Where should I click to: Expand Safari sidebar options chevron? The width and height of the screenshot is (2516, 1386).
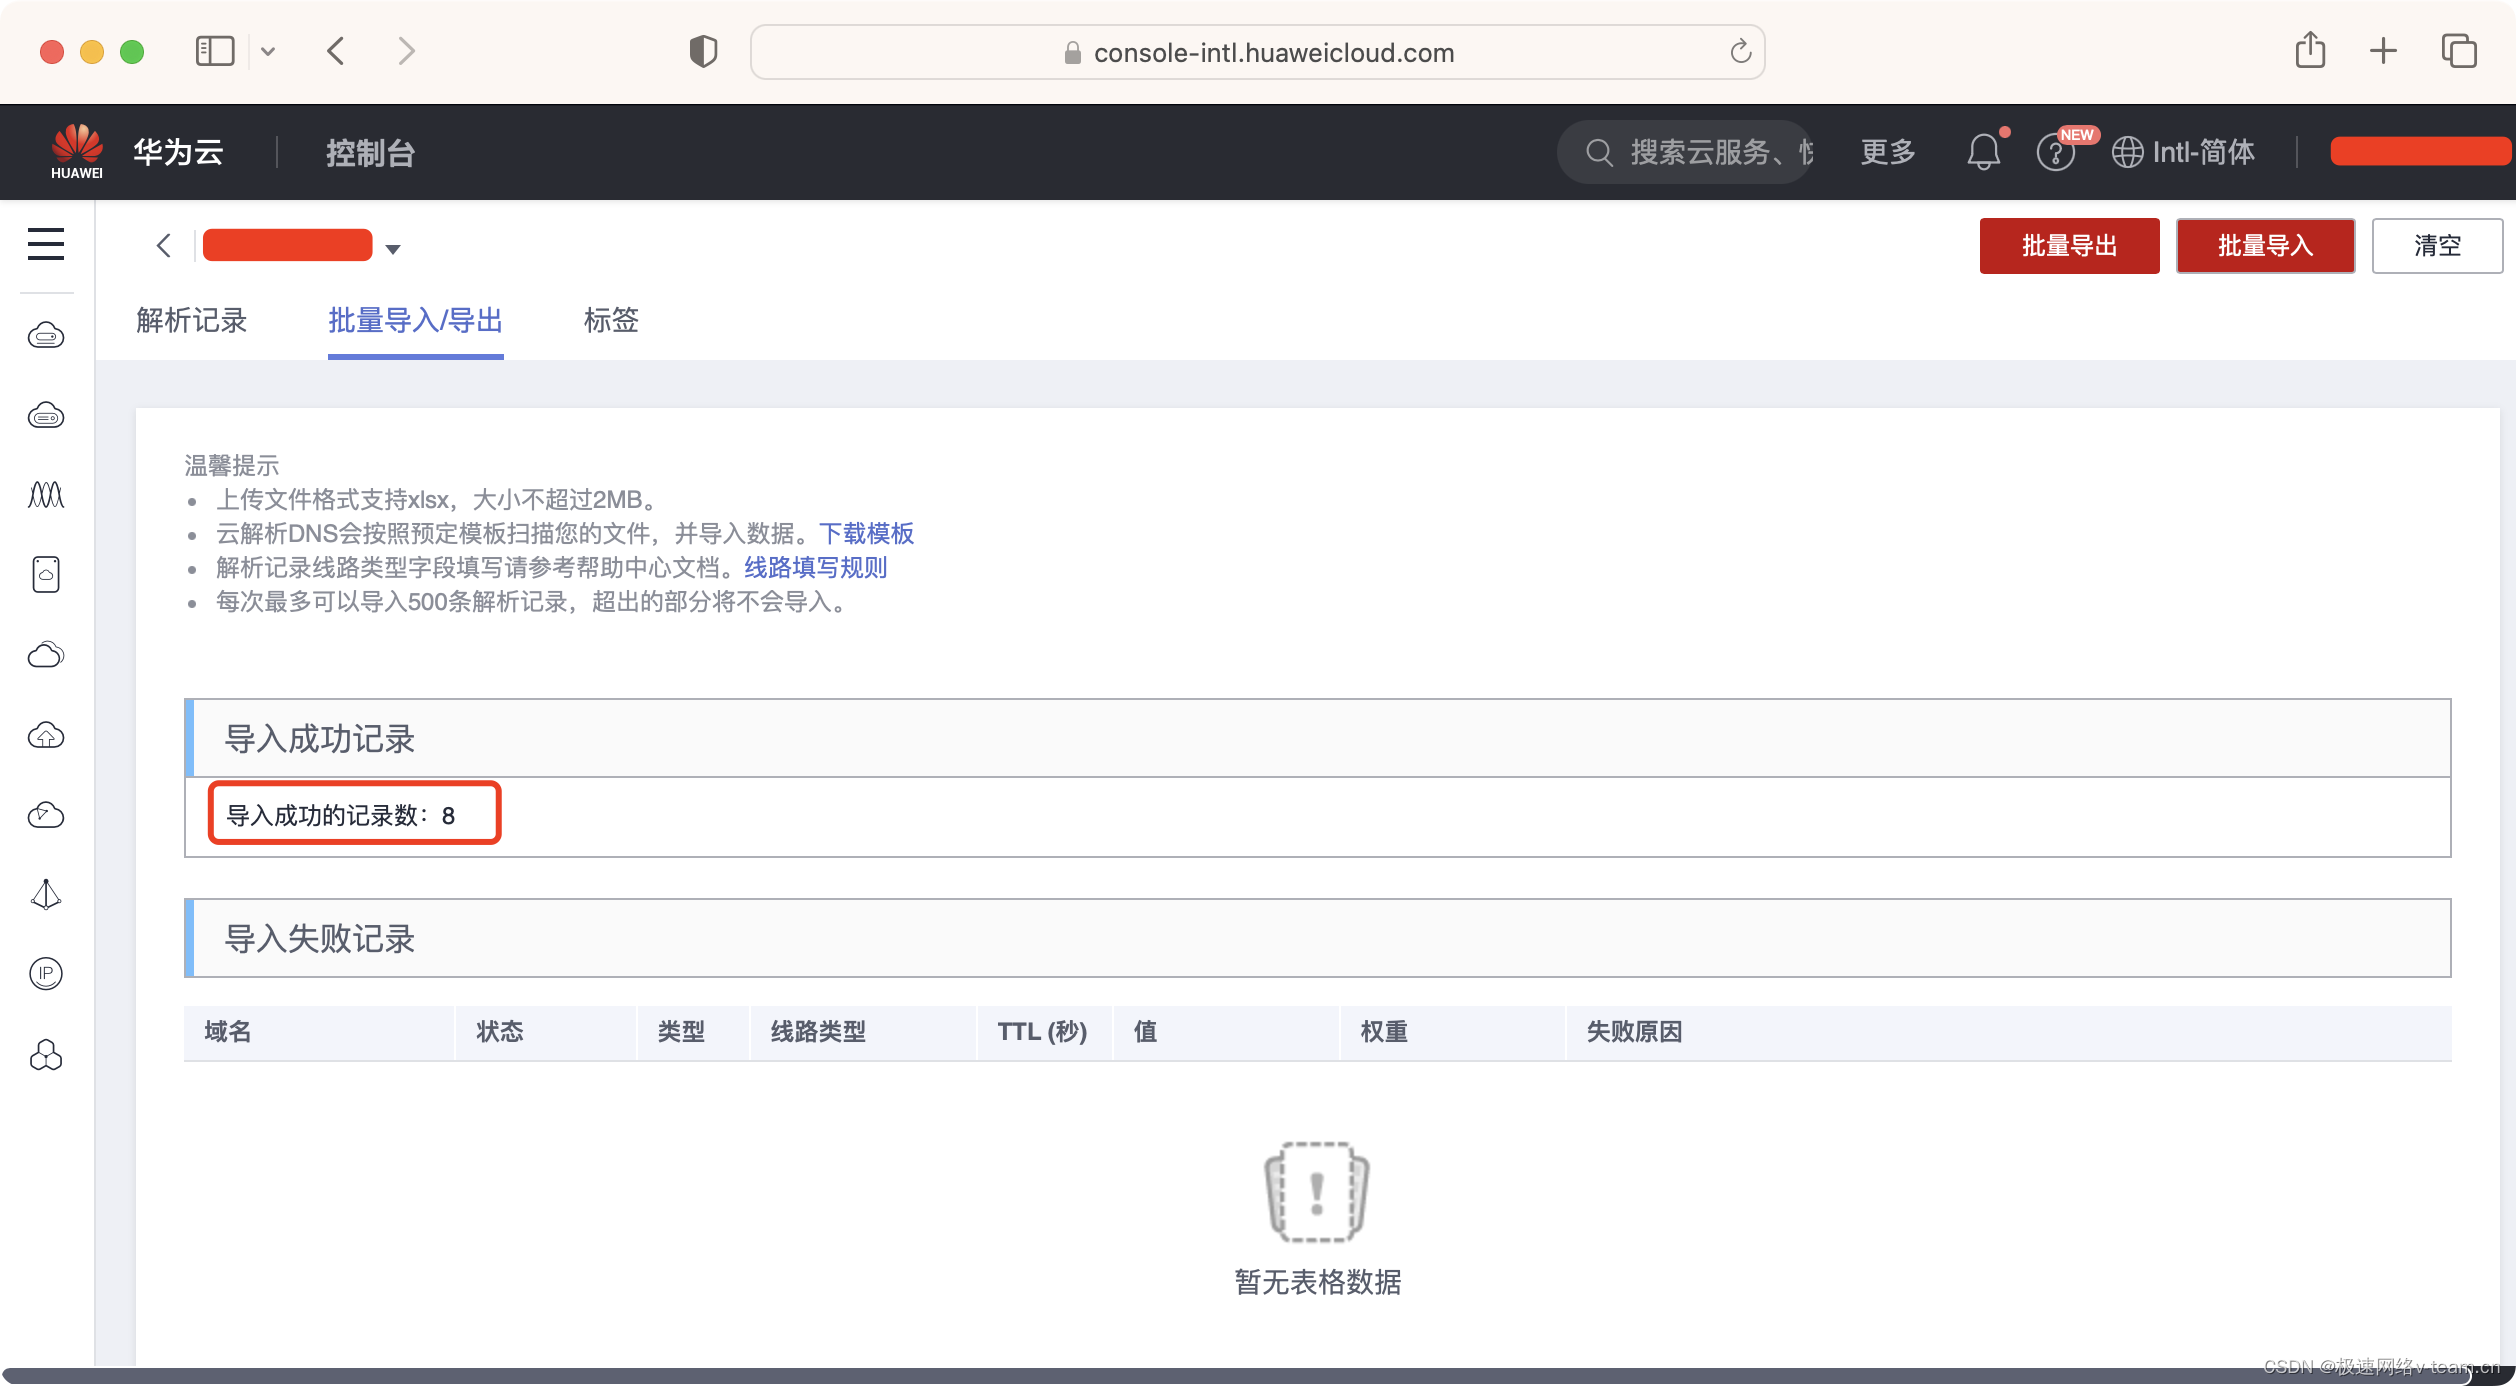268,51
